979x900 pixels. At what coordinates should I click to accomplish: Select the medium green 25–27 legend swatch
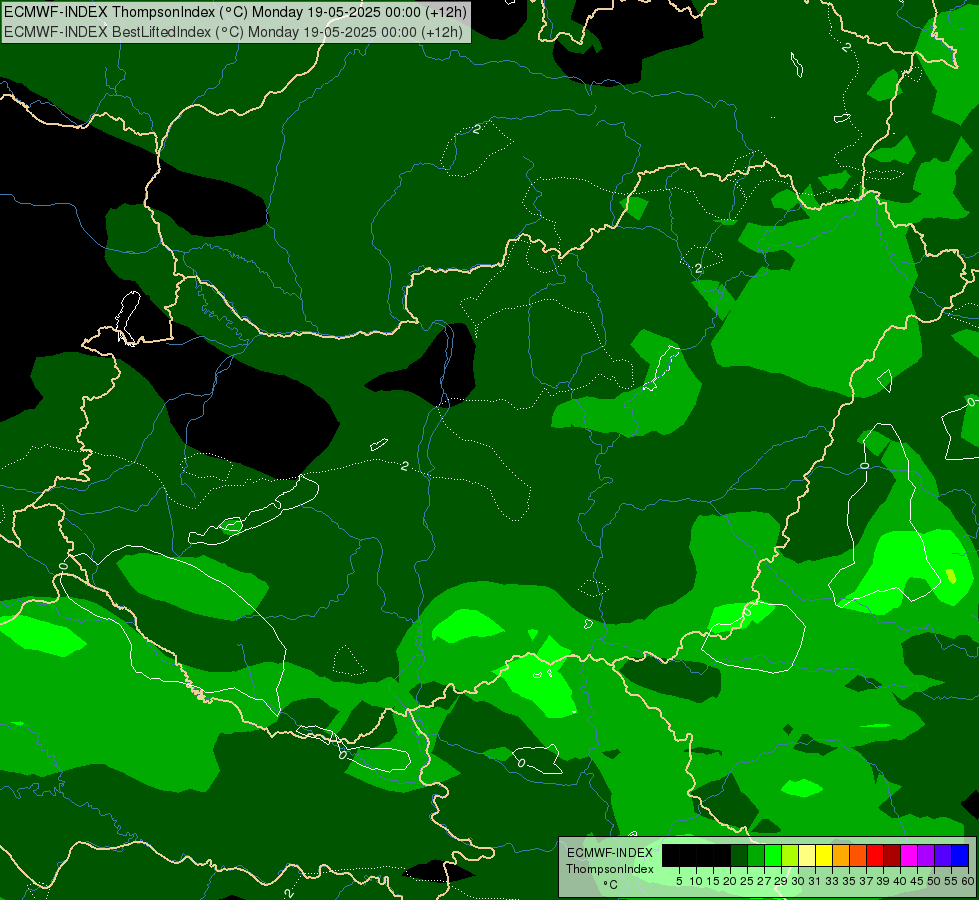tap(756, 855)
